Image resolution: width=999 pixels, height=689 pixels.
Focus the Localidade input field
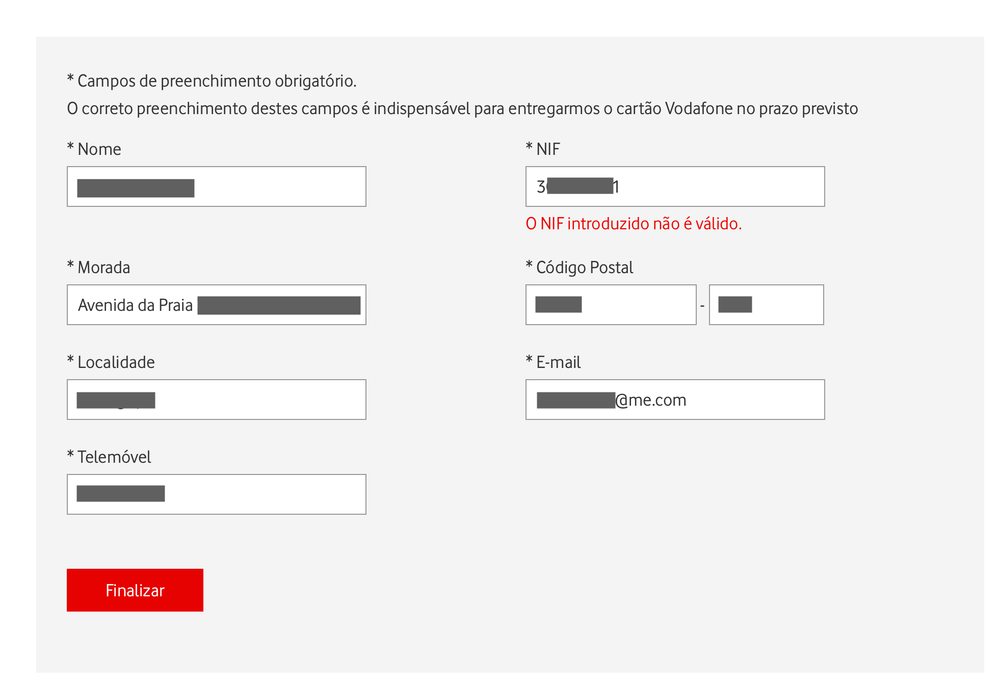tap(216, 399)
